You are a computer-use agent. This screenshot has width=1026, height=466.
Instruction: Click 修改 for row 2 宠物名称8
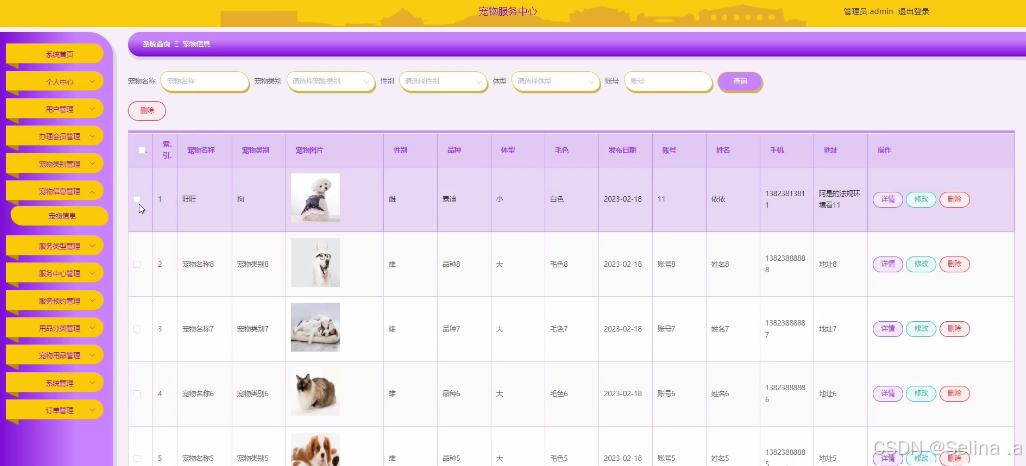pyautogui.click(x=921, y=264)
